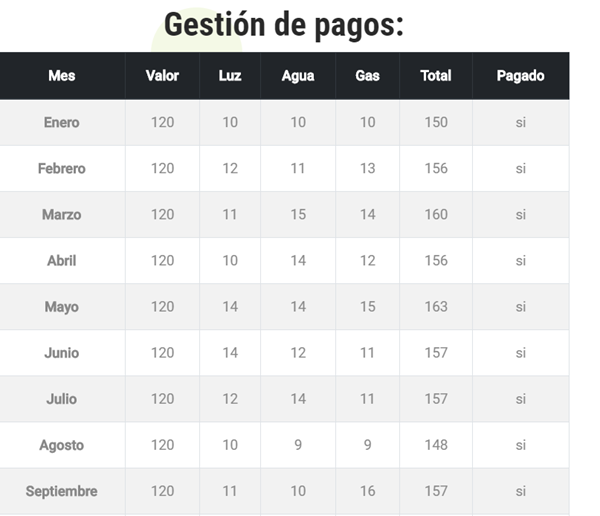Click the Agua column header

tap(298, 76)
